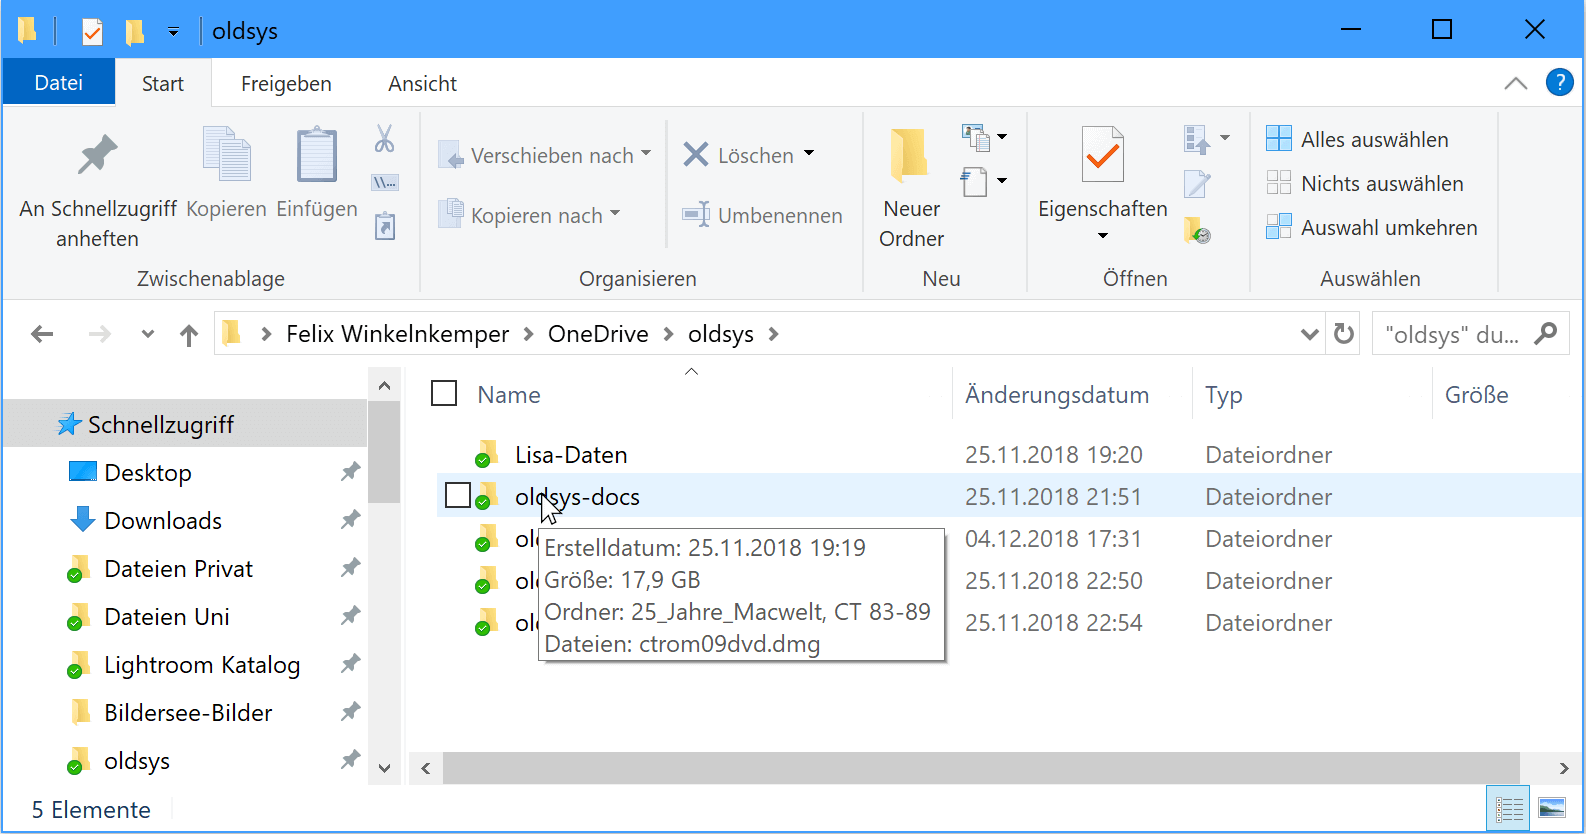This screenshot has width=1586, height=834.
Task: Click the Einfügen clipboard icon
Action: tap(317, 154)
